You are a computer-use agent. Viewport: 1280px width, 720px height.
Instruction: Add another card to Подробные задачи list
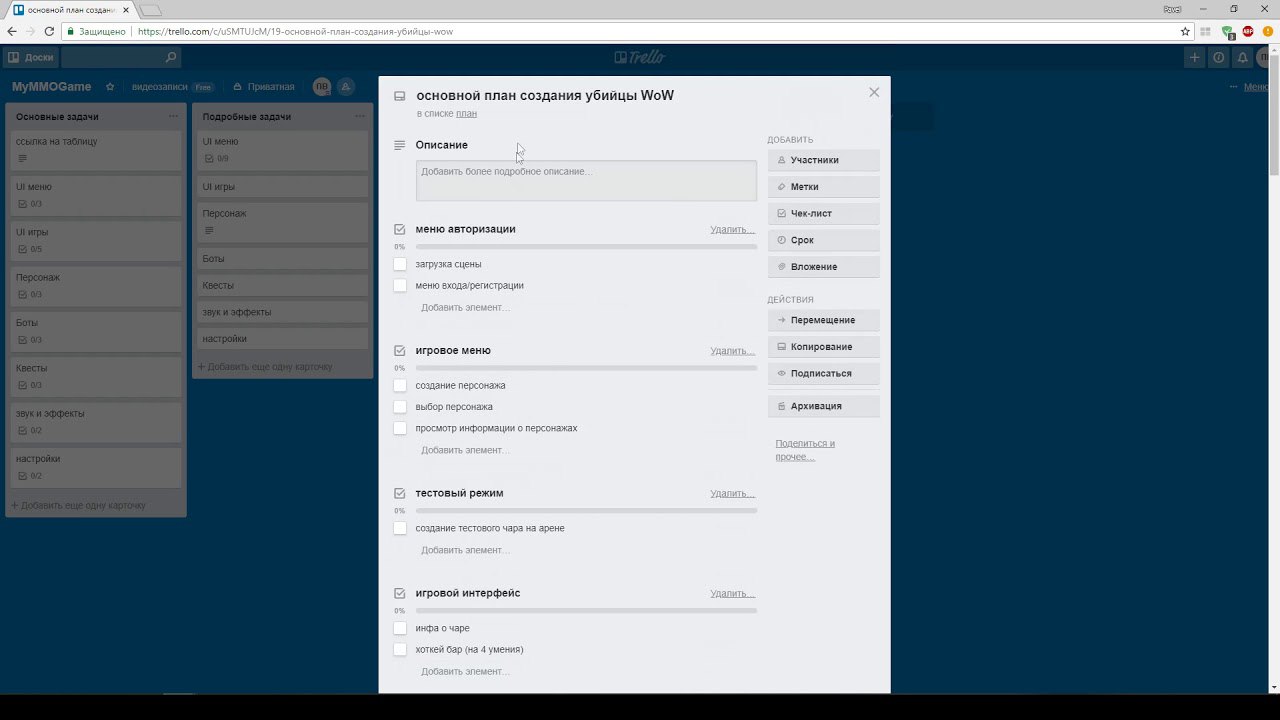pyautogui.click(x=265, y=367)
